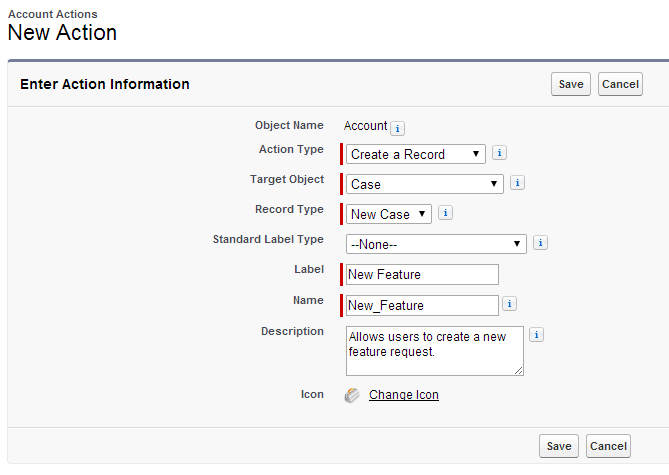
Task: Click the current action icon image
Action: click(352, 395)
